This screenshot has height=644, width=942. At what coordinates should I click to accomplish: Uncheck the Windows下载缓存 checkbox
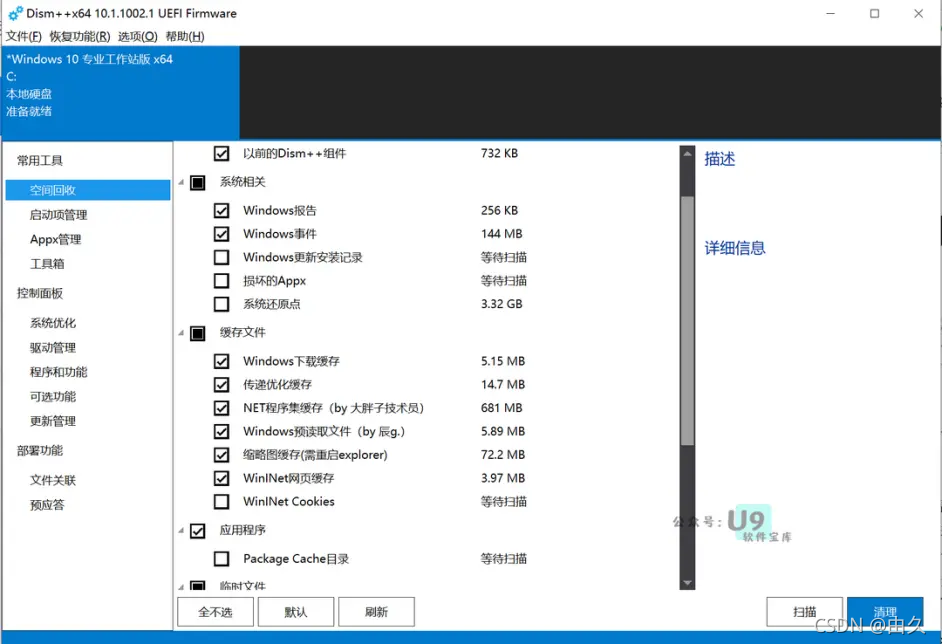pyautogui.click(x=222, y=362)
